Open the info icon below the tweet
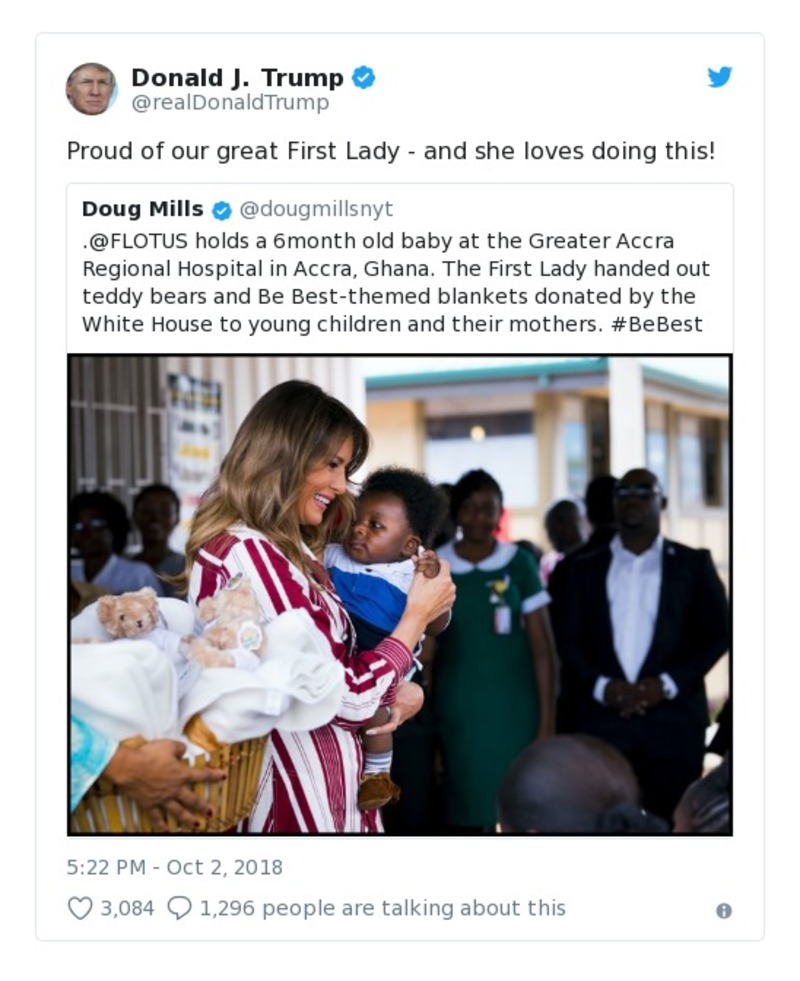Image resolution: width=800 pixels, height=981 pixels. [724, 910]
